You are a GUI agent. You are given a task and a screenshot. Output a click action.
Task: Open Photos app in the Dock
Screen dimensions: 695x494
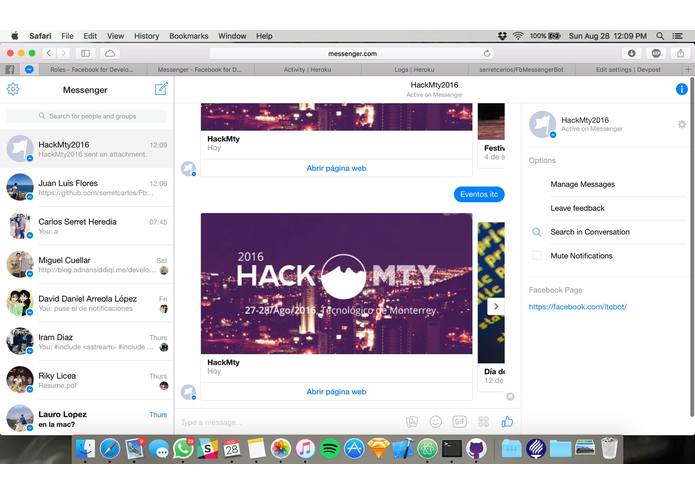point(281,449)
